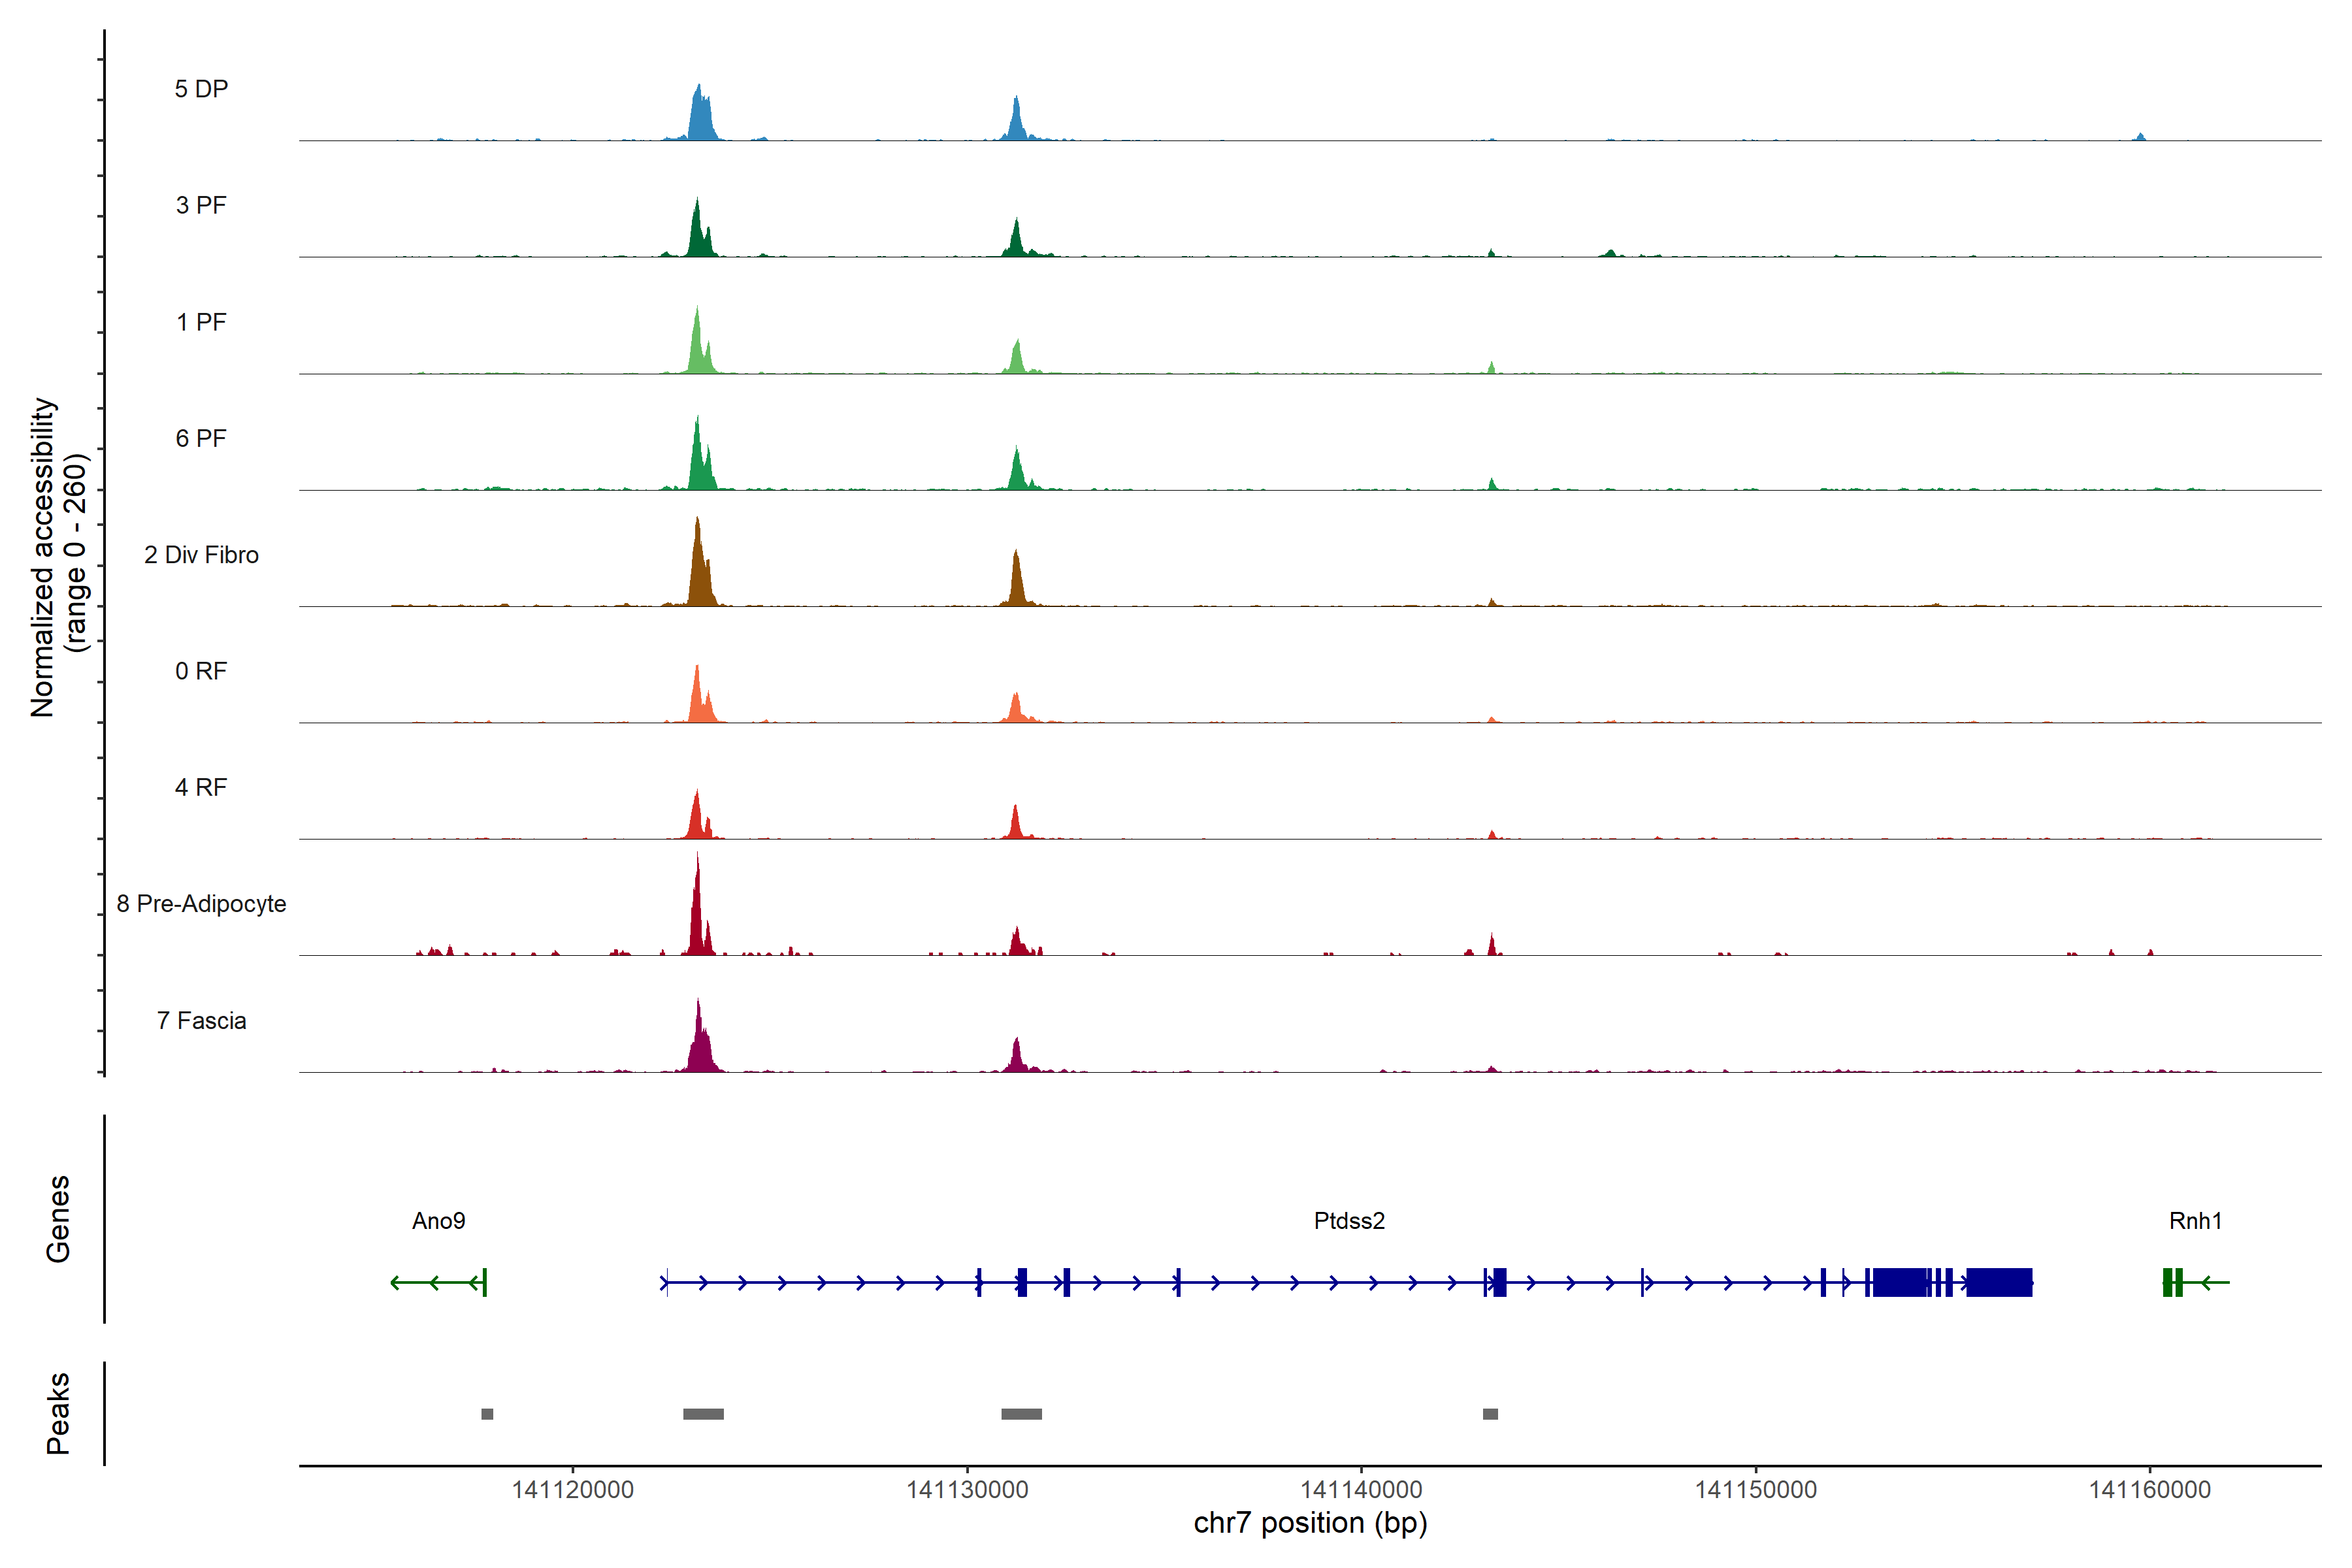Click the 5 DP track label
The height and width of the screenshot is (1568, 2352).
point(201,89)
